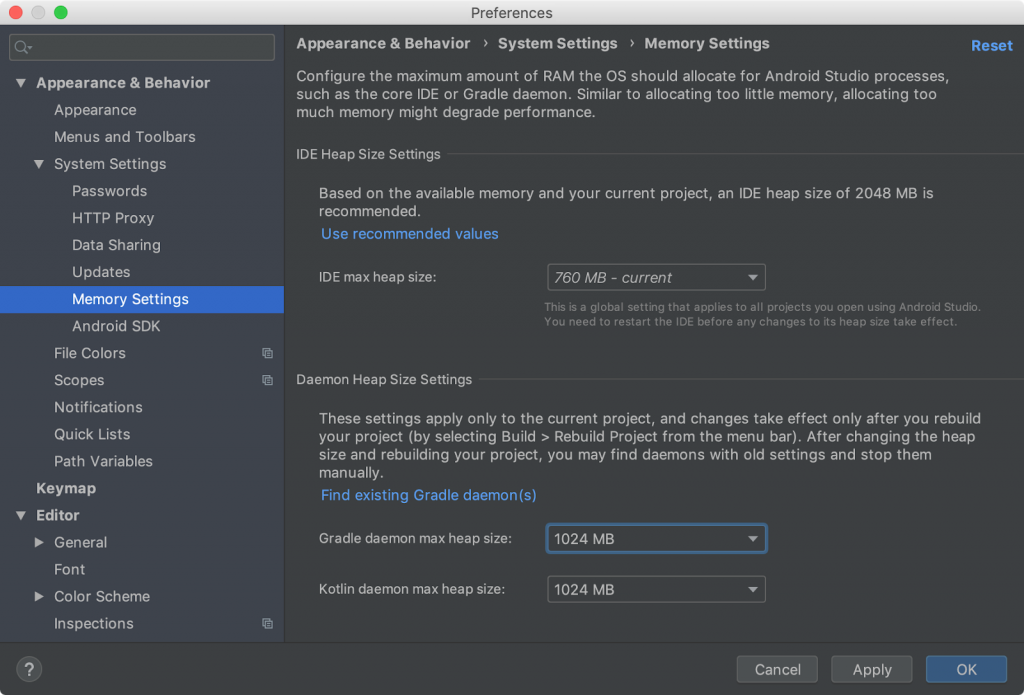Click Use recommended values

click(x=409, y=233)
